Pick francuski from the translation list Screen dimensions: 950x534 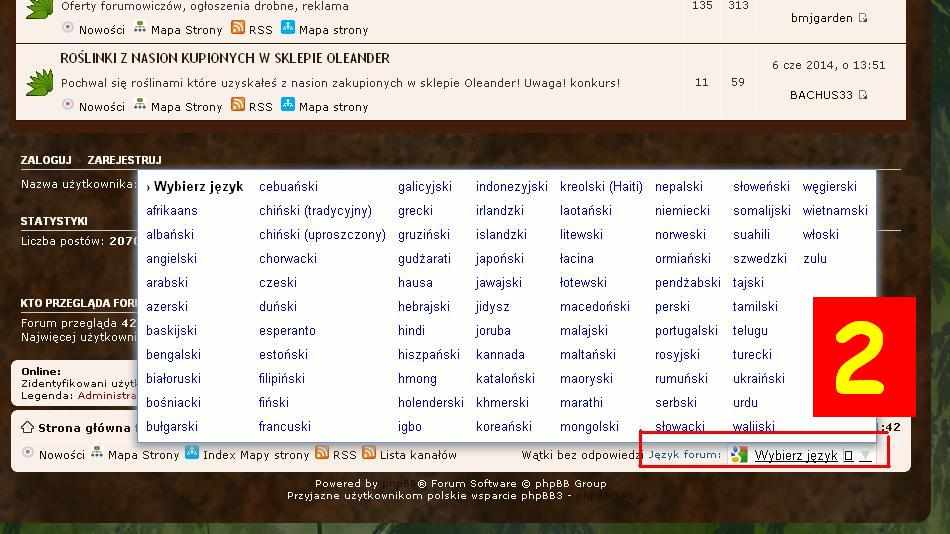tap(285, 426)
